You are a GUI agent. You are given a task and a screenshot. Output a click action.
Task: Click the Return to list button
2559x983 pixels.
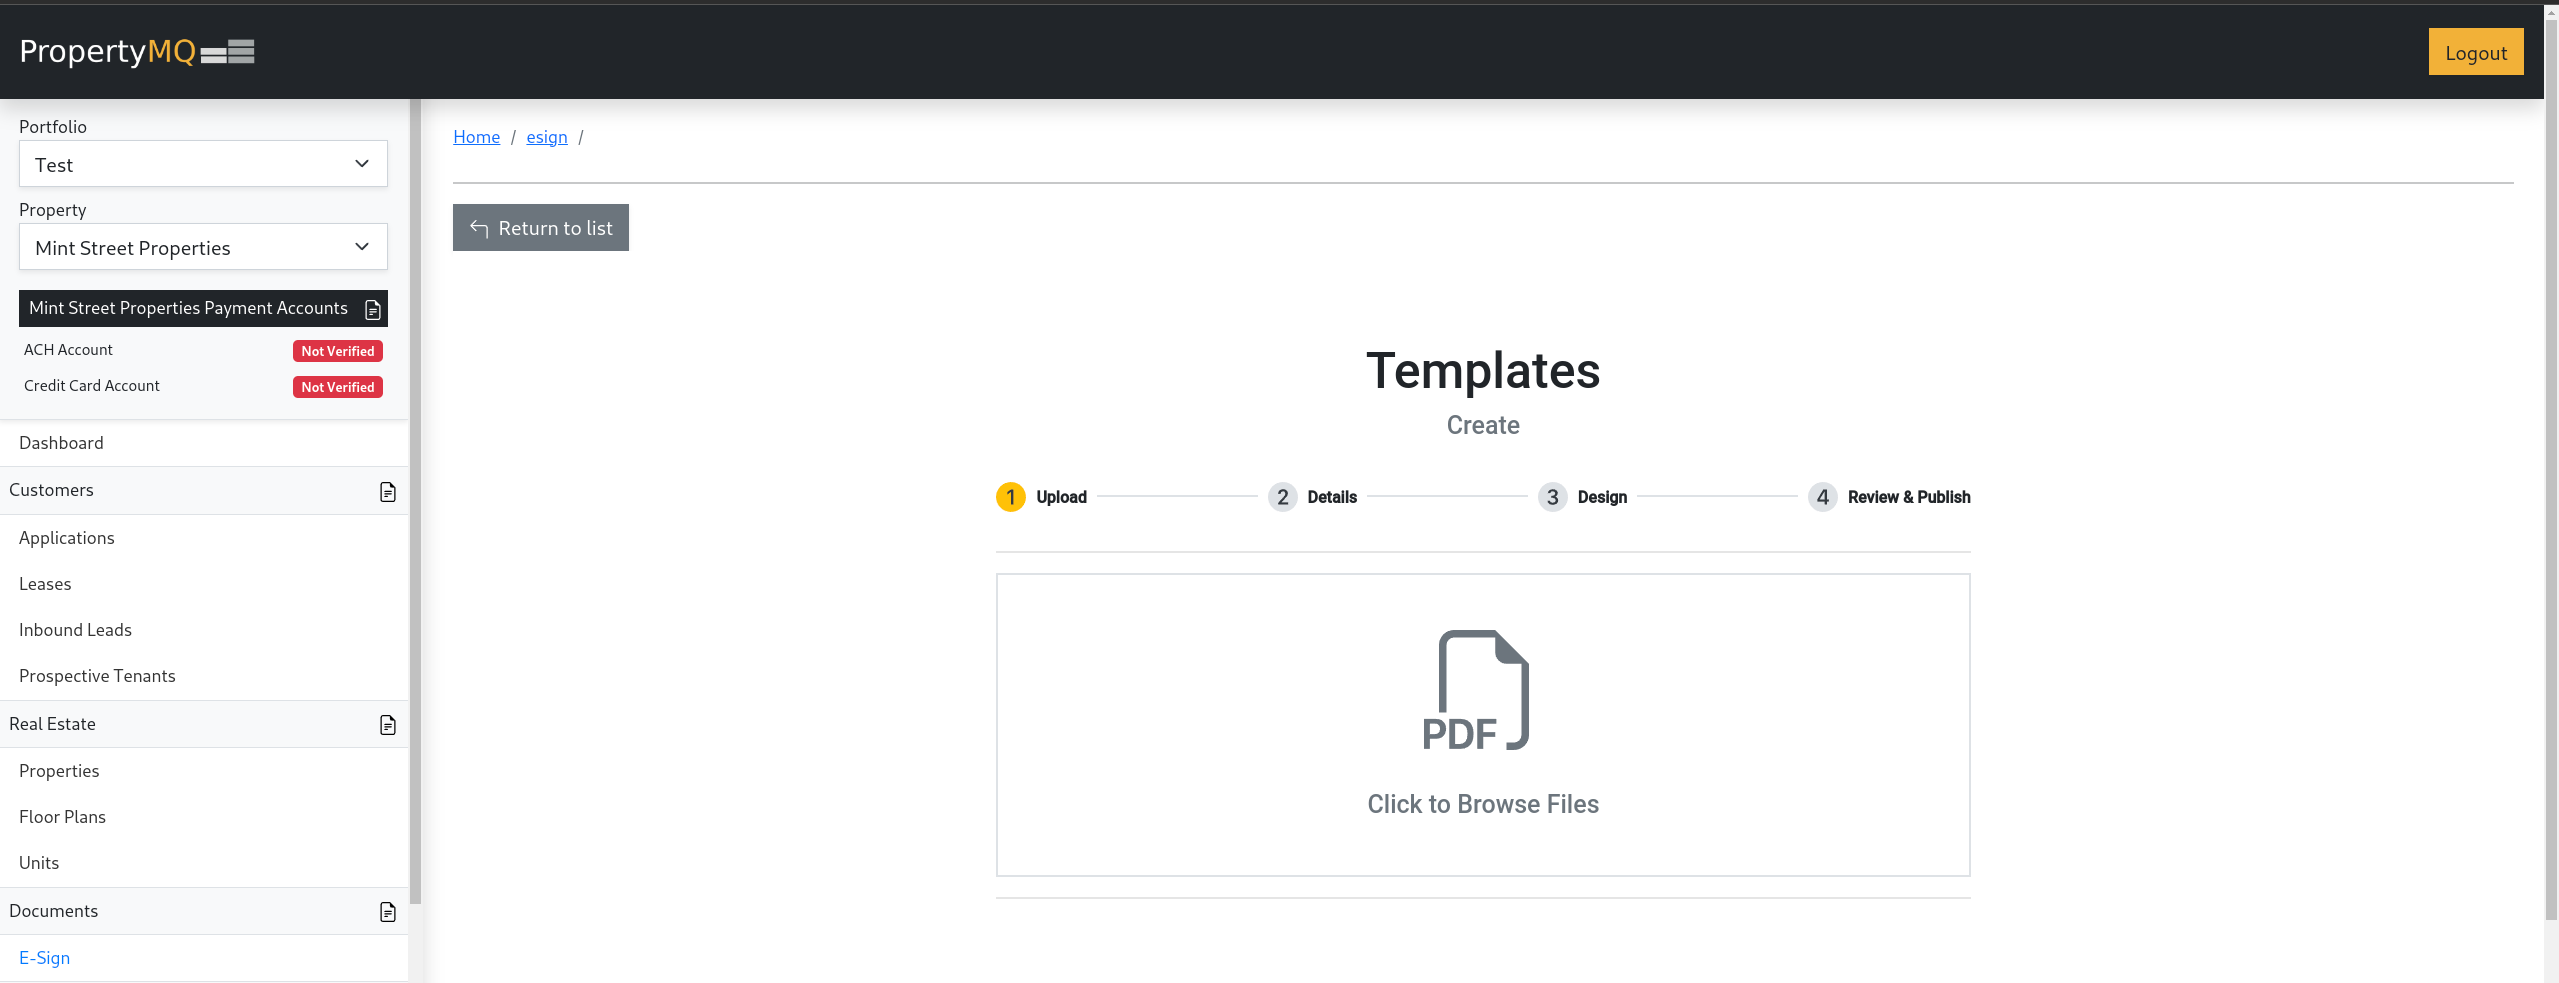540,228
